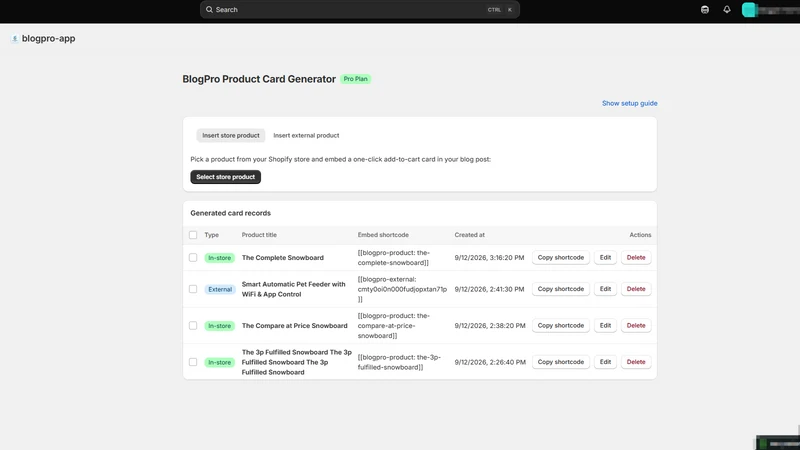Click the blogpro-app logo icon

(15, 38)
